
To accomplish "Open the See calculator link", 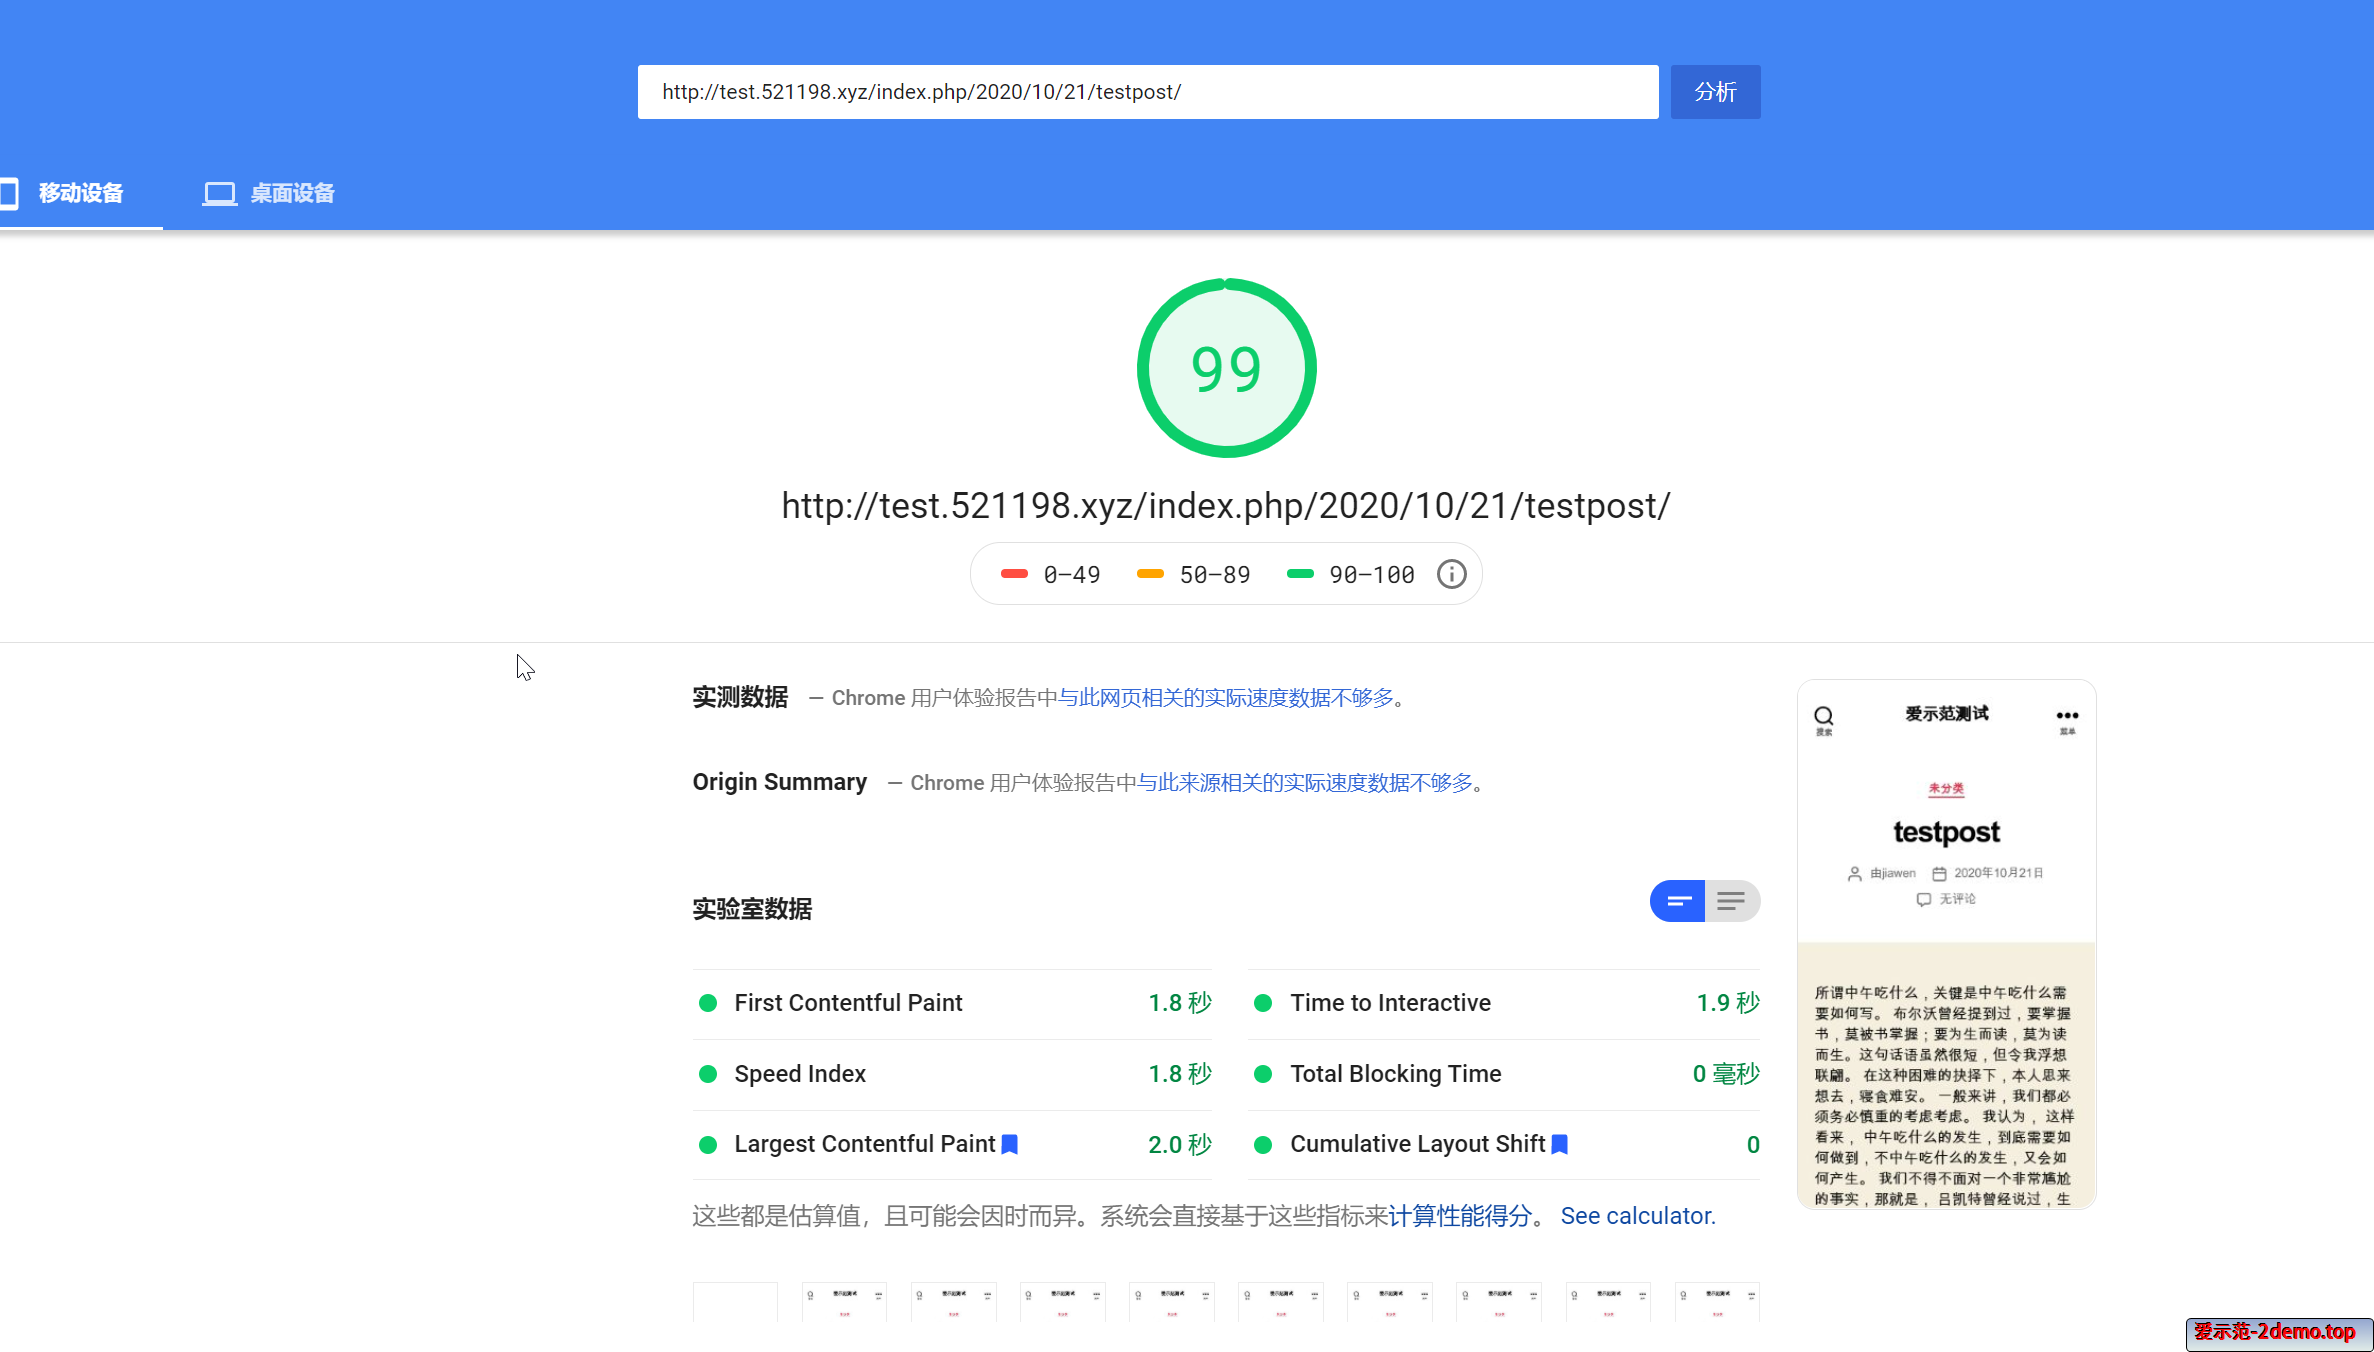I will (x=1637, y=1216).
